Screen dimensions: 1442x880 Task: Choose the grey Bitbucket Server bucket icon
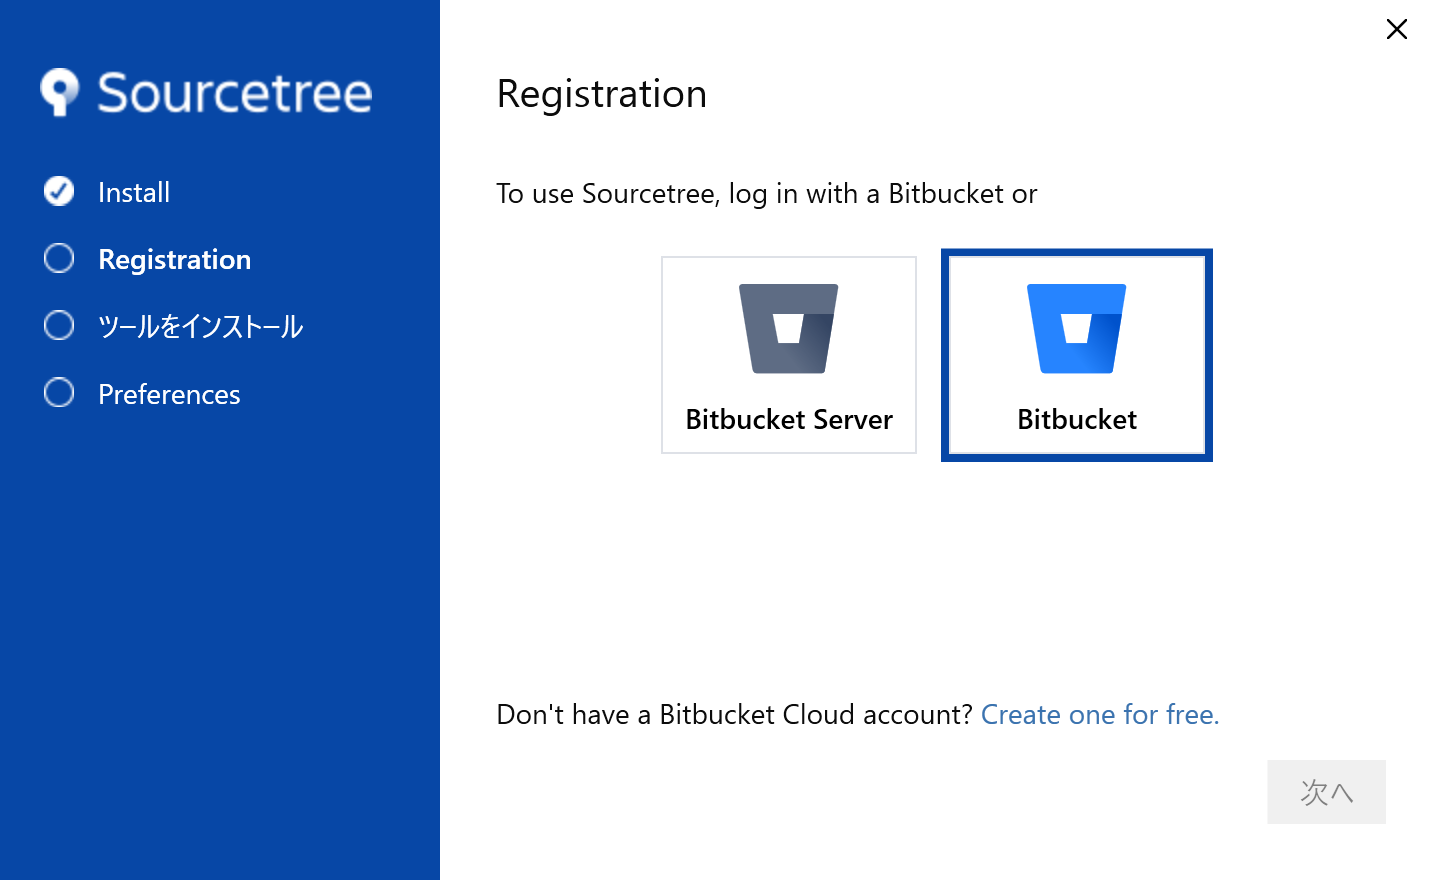pyautogui.click(x=788, y=328)
